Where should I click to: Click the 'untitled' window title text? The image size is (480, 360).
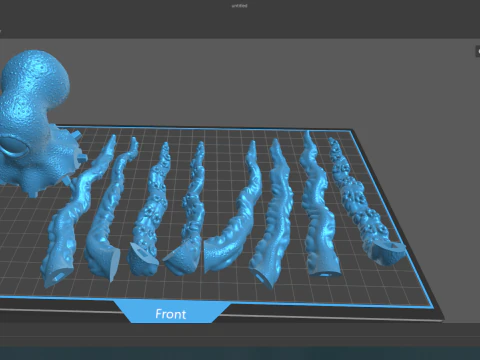pyautogui.click(x=239, y=6)
